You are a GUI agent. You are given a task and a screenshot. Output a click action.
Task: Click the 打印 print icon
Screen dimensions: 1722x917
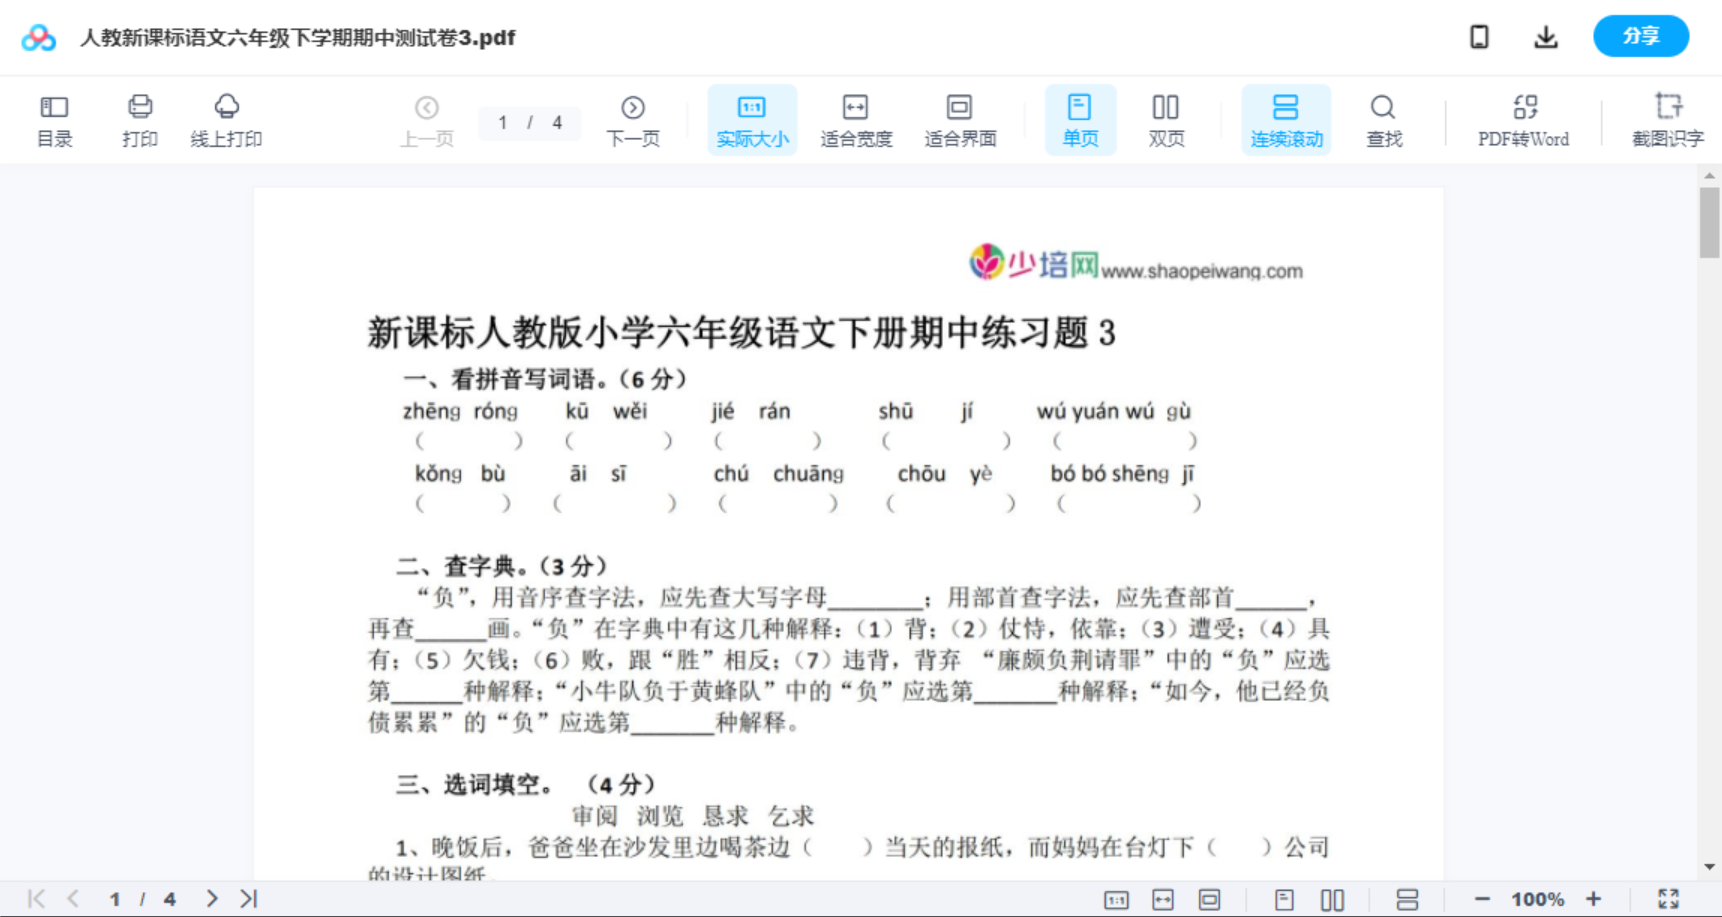[x=140, y=119]
